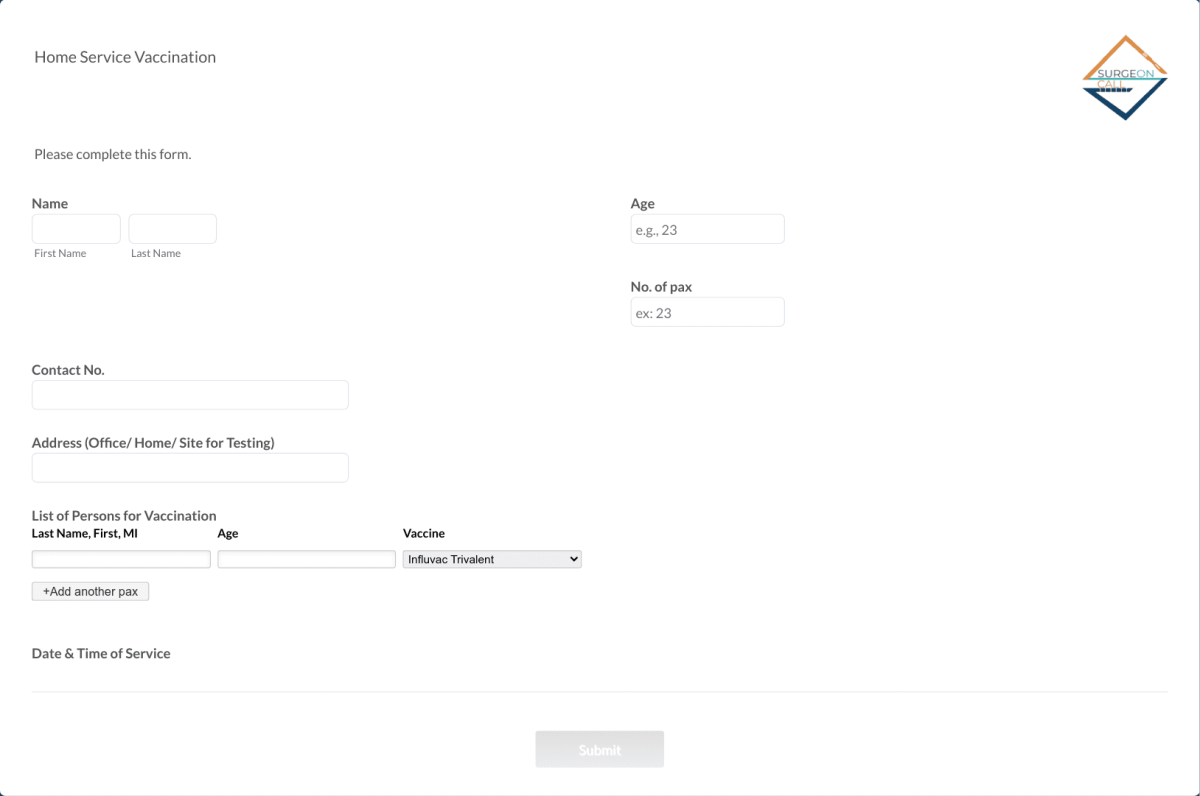Image resolution: width=1200 pixels, height=796 pixels.
Task: Click the Last Name, First, MI field
Action: coord(120,558)
